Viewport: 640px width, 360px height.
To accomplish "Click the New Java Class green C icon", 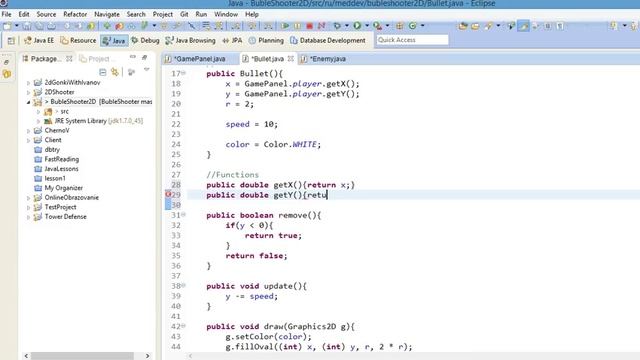I will click(x=413, y=26).
